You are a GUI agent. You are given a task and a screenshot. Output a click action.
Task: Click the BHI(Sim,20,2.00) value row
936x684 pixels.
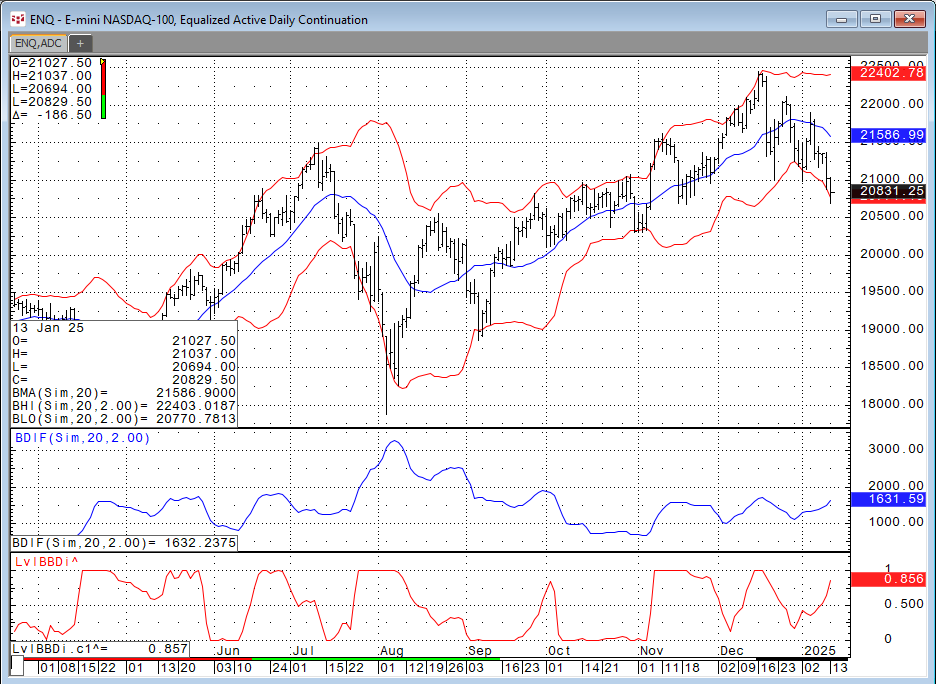pyautogui.click(x=124, y=405)
